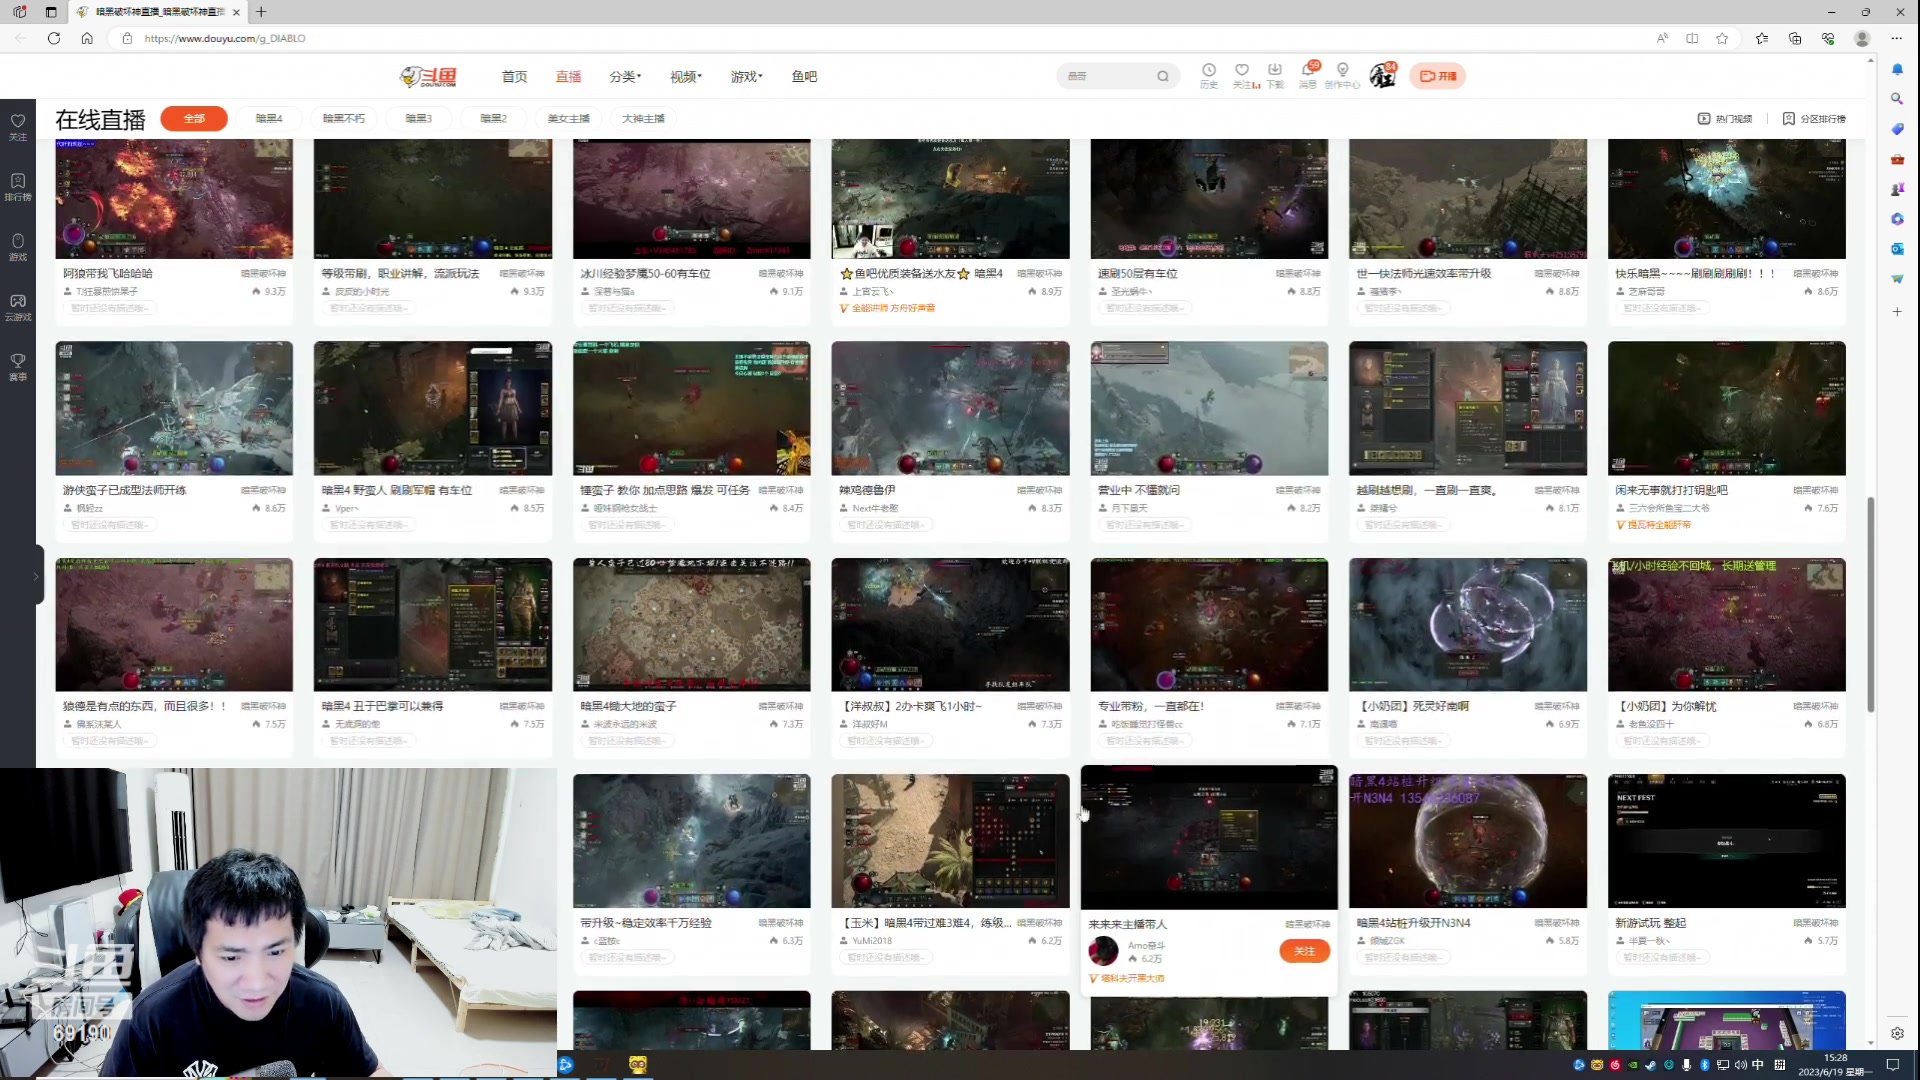
Task: Select the 大神主播 filter tab
Action: [x=644, y=118]
